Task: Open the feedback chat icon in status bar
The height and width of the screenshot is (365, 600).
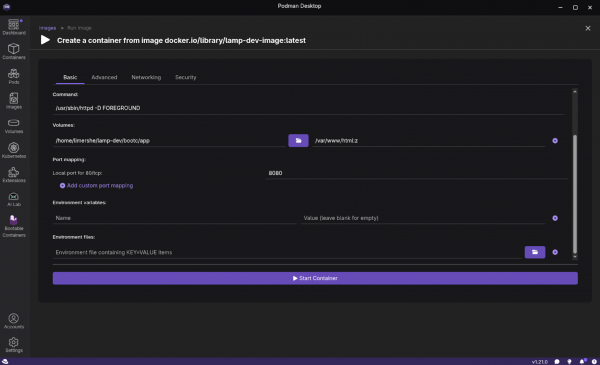Action: 557,362
